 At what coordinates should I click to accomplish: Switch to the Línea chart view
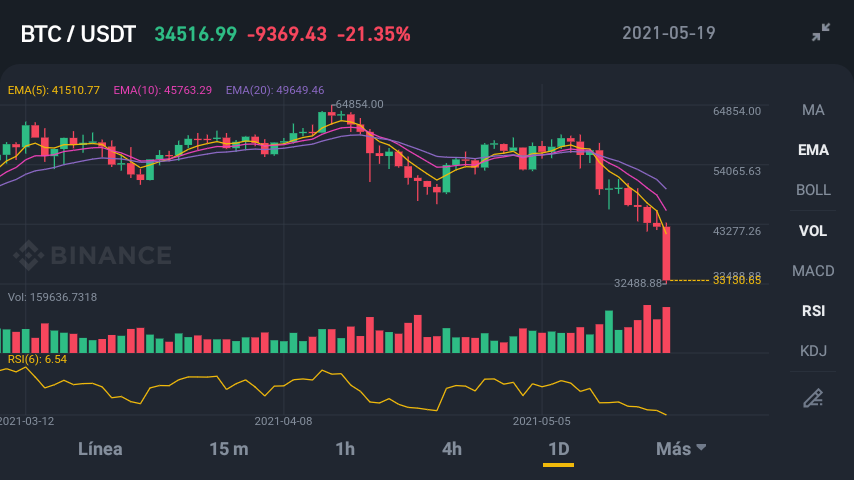100,448
